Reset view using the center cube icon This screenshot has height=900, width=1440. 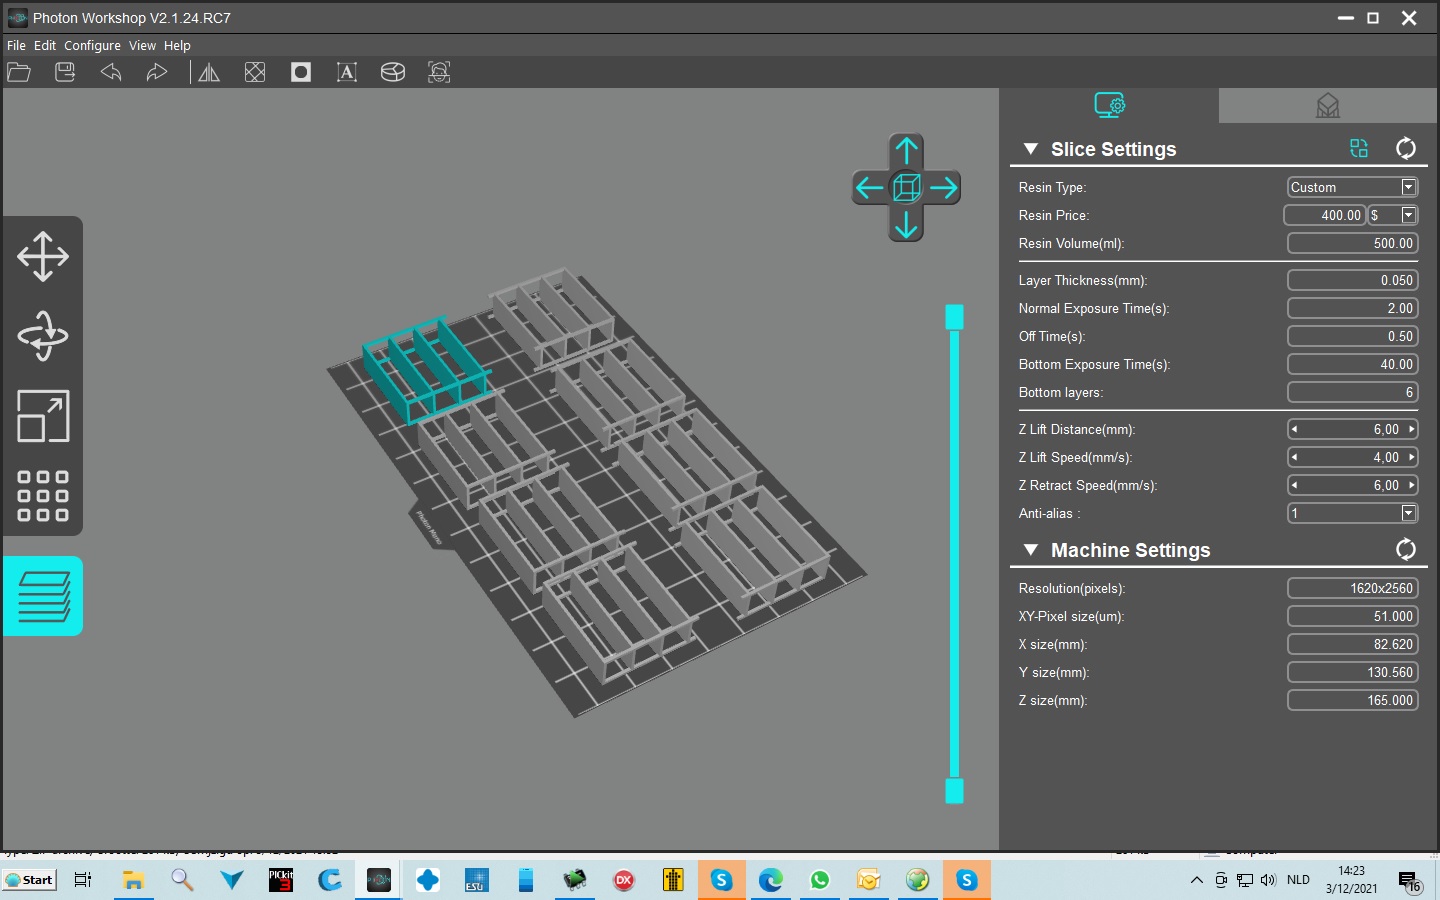pos(906,187)
